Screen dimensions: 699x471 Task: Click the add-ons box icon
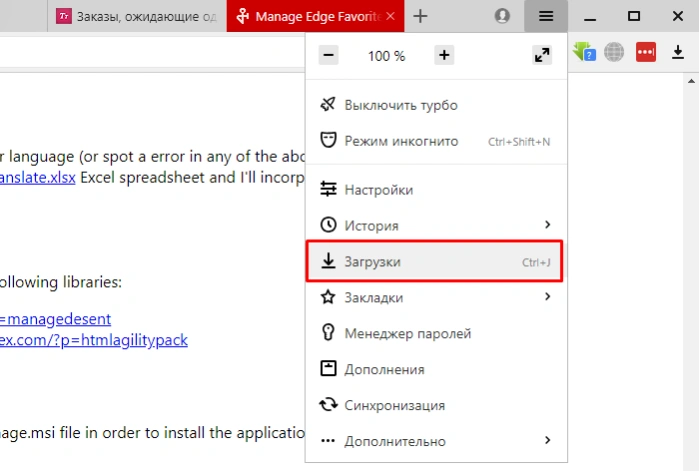329,369
